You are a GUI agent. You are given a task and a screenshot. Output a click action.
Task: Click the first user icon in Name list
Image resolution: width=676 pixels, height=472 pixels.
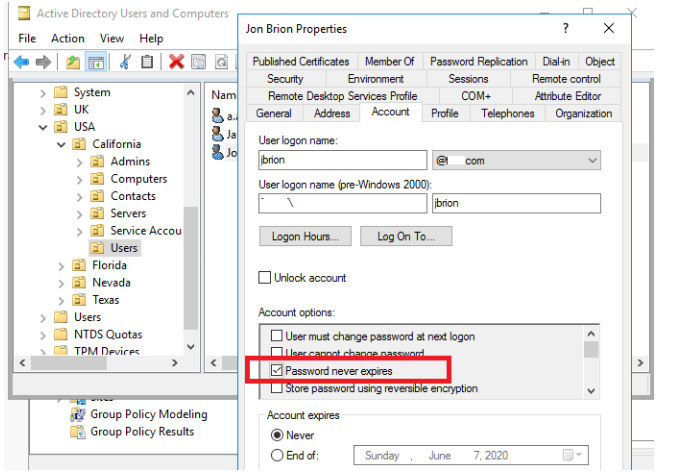click(x=218, y=115)
